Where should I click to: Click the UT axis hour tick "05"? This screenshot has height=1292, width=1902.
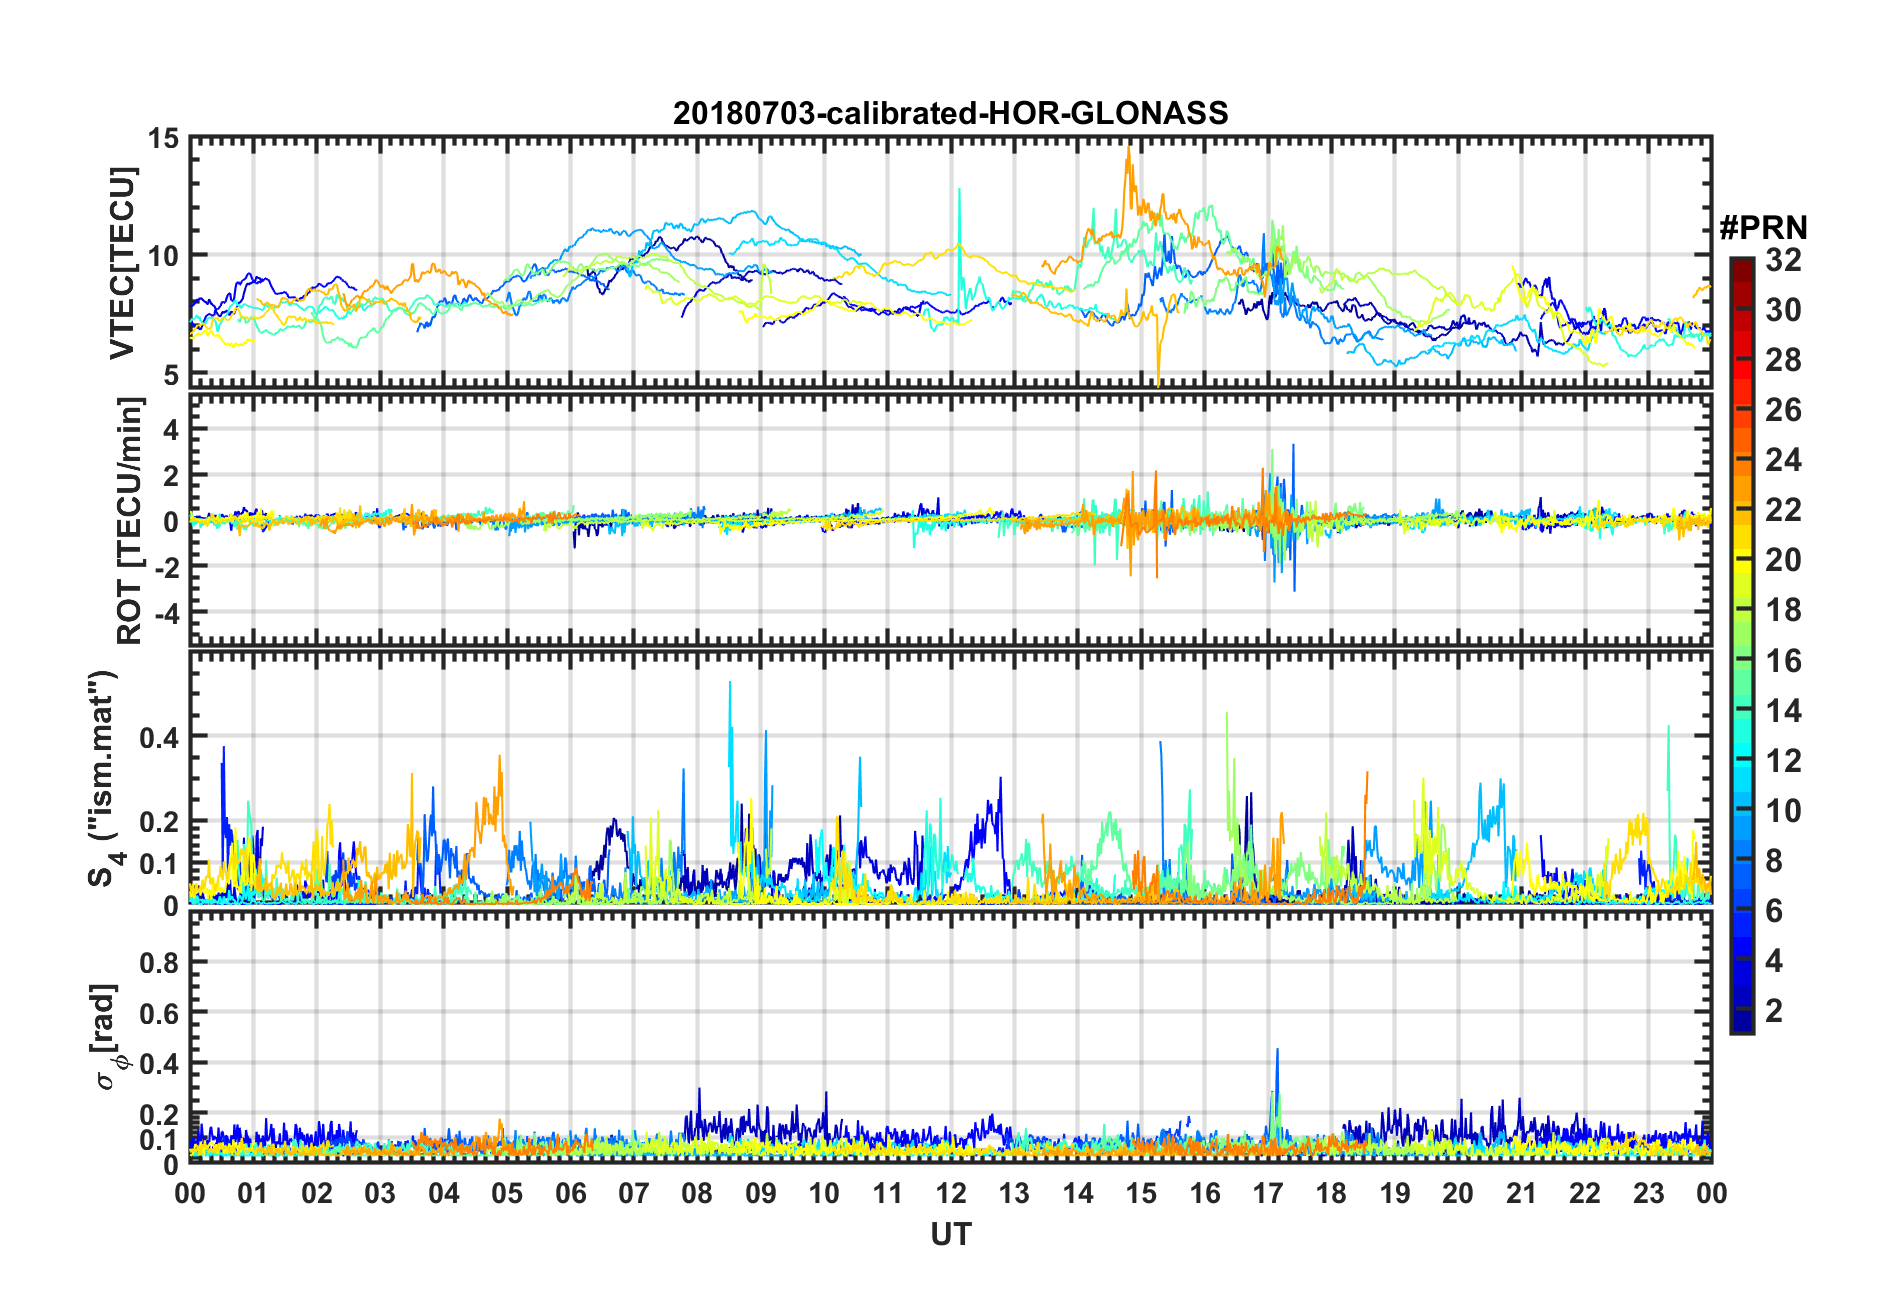coord(507,1193)
